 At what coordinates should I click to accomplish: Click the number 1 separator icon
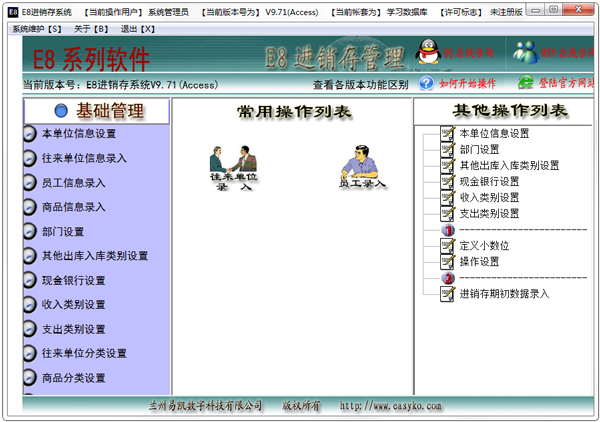point(448,230)
